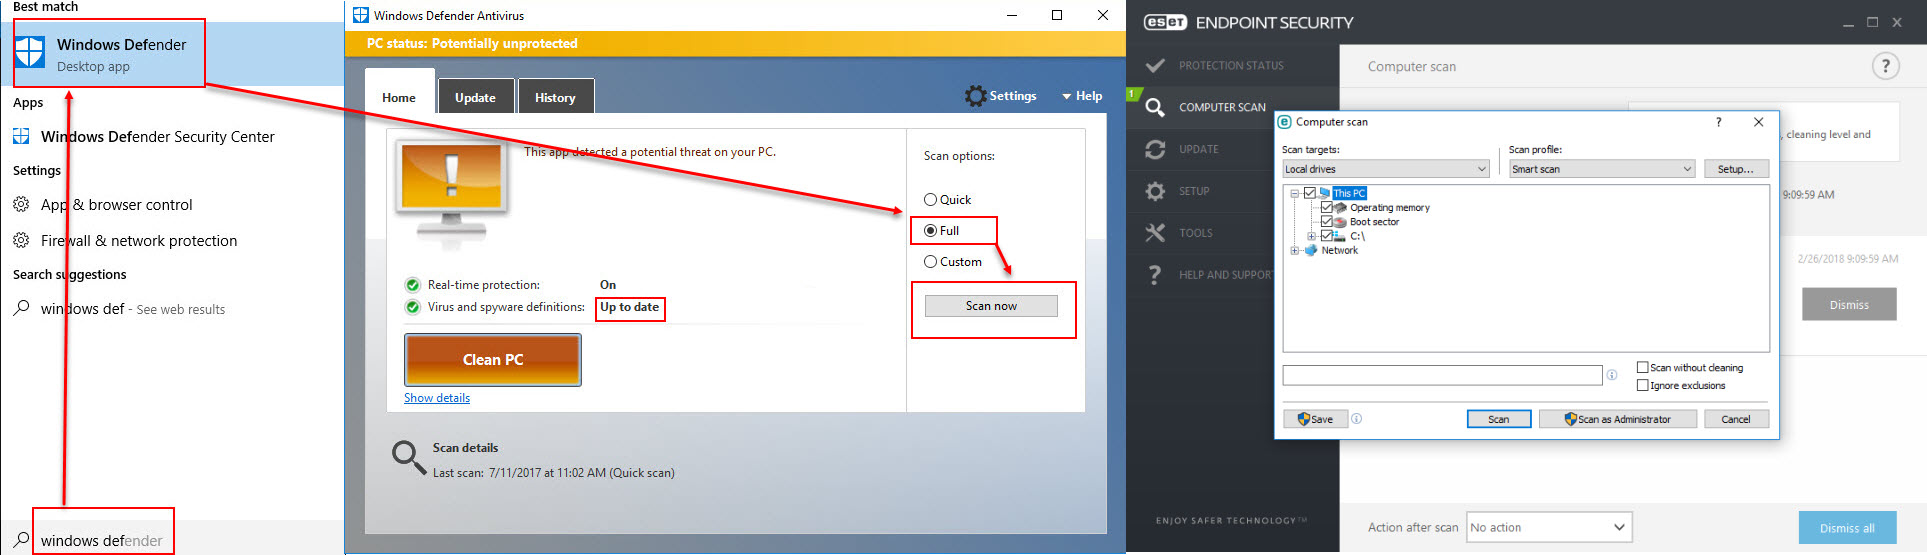Click Setup... in Computer scan dialog
This screenshot has height=555, width=1927.
tap(1736, 169)
